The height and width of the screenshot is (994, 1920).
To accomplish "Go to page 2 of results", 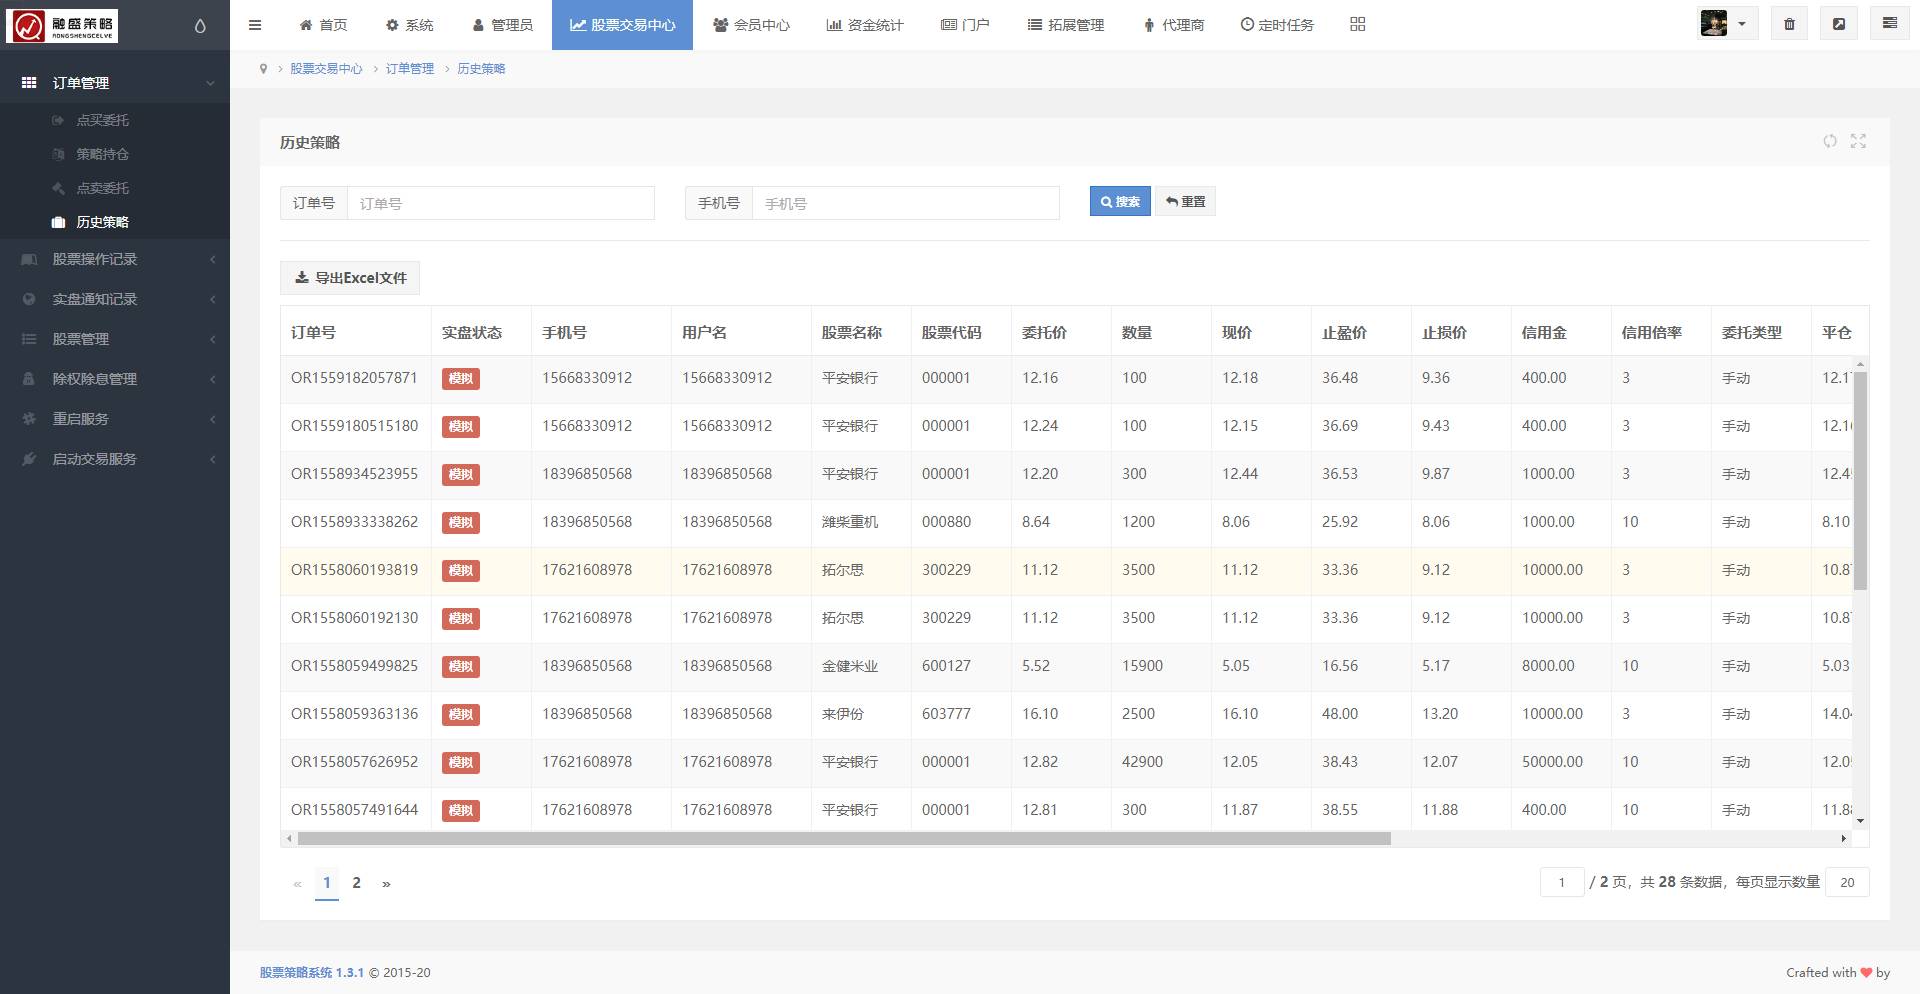I will (x=356, y=883).
